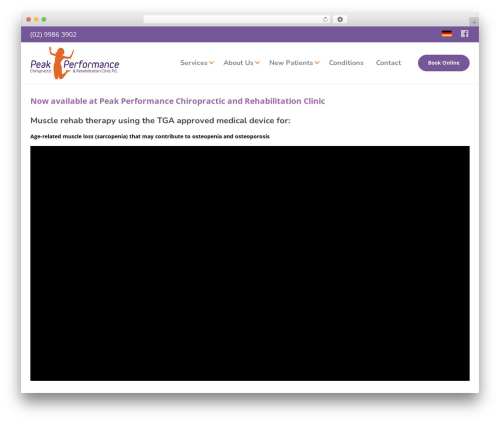Image resolution: width=500 pixels, height=423 pixels.
Task: Click the Peak Performance logo
Action: [75, 63]
